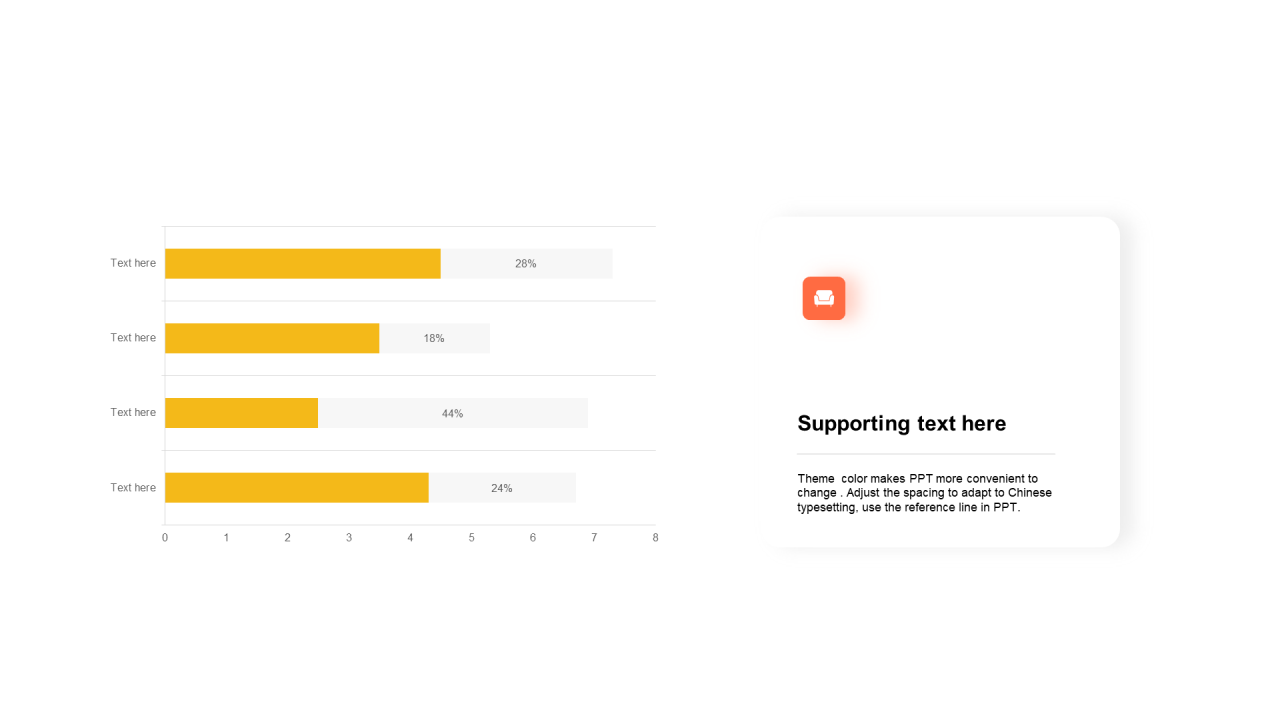
Task: Select the yellow bar in the 24% row
Action: click(296, 488)
